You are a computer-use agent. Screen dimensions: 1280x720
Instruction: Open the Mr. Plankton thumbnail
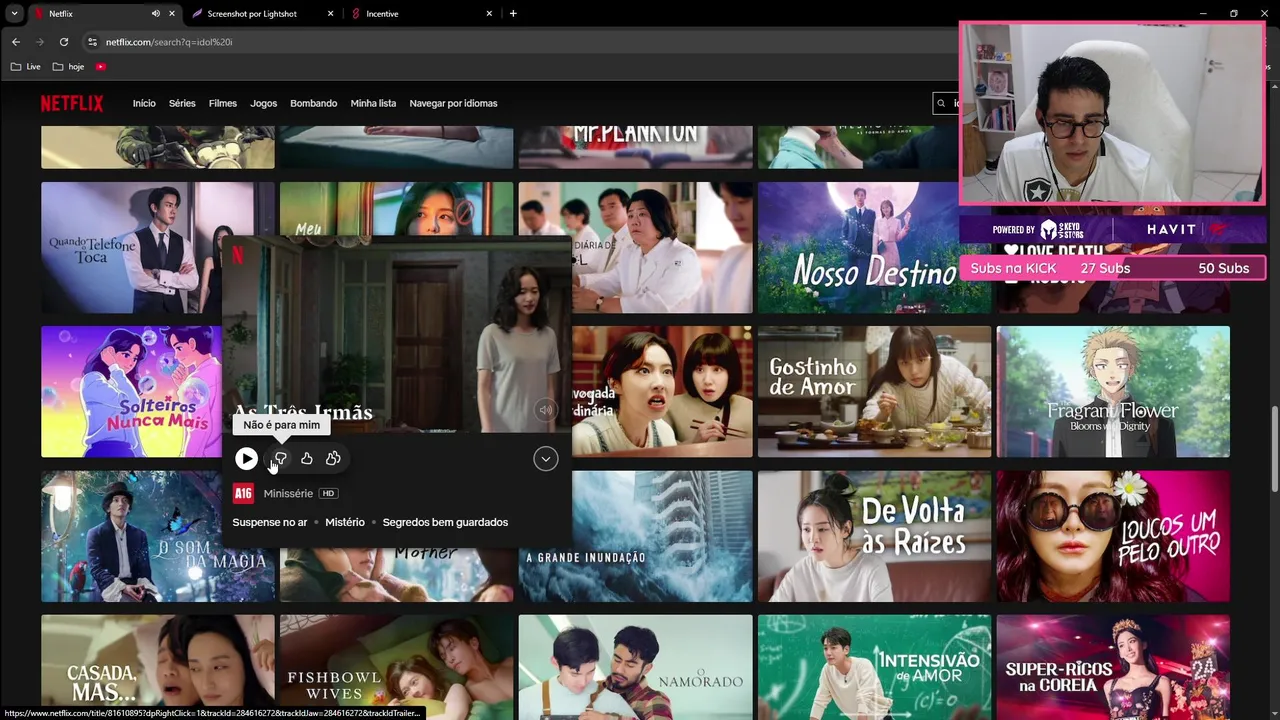pyautogui.click(x=635, y=147)
